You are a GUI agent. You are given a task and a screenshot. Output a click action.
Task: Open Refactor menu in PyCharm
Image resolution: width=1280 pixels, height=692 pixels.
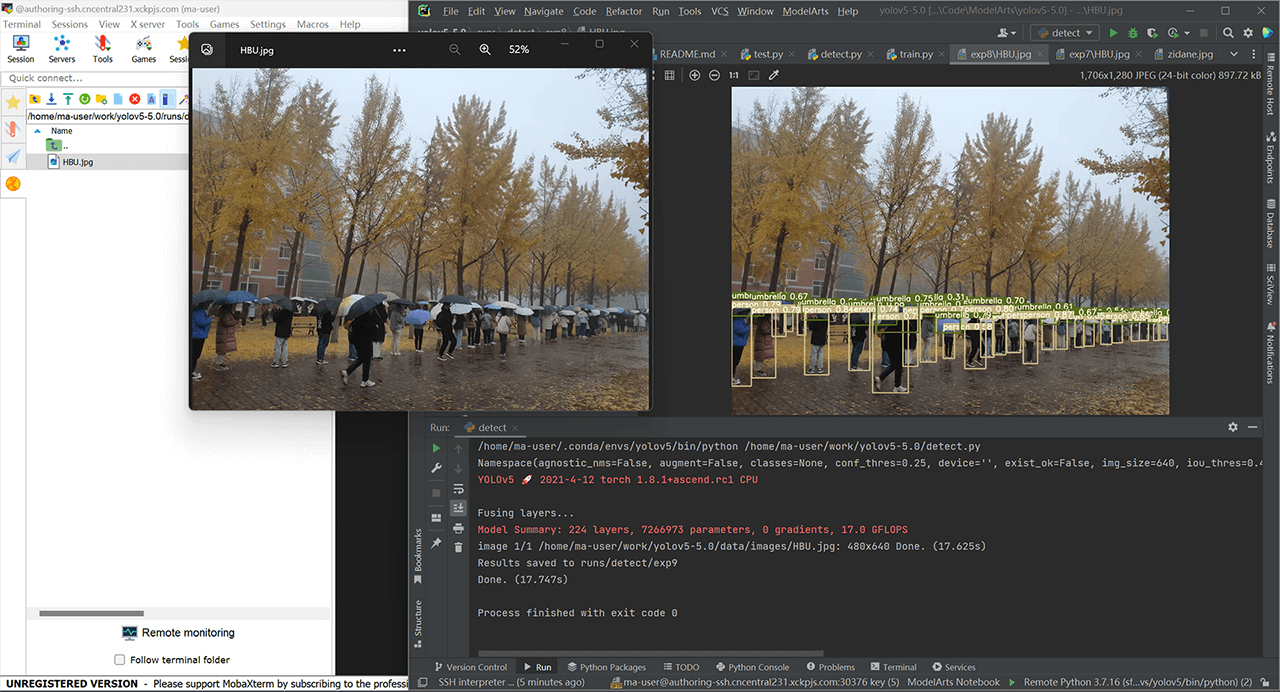coord(624,11)
